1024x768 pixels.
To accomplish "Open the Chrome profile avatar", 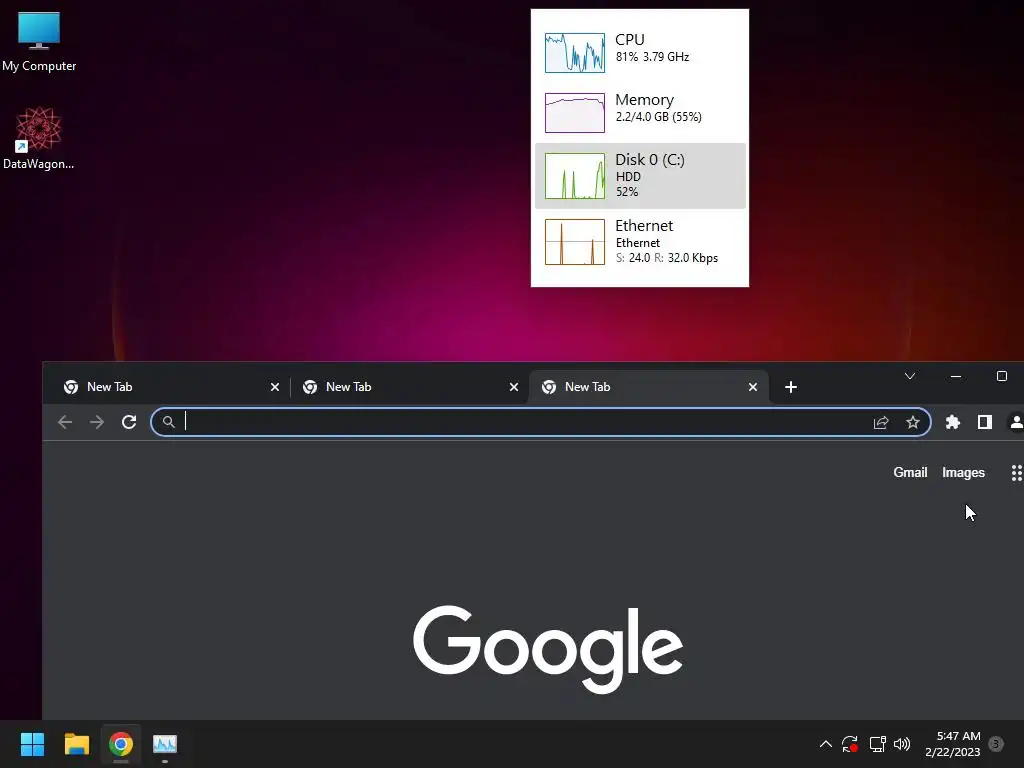I will pos(1016,422).
